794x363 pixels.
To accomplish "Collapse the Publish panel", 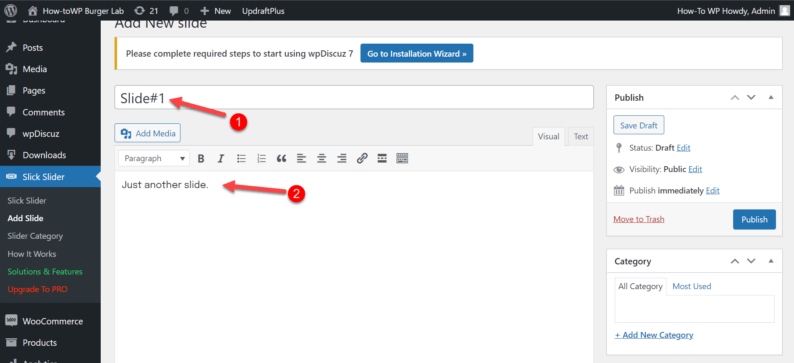I will click(x=771, y=97).
